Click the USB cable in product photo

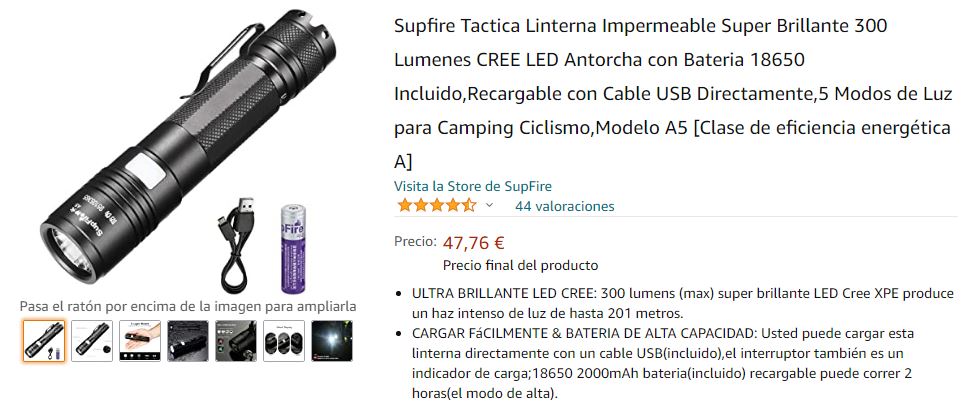pos(236,245)
